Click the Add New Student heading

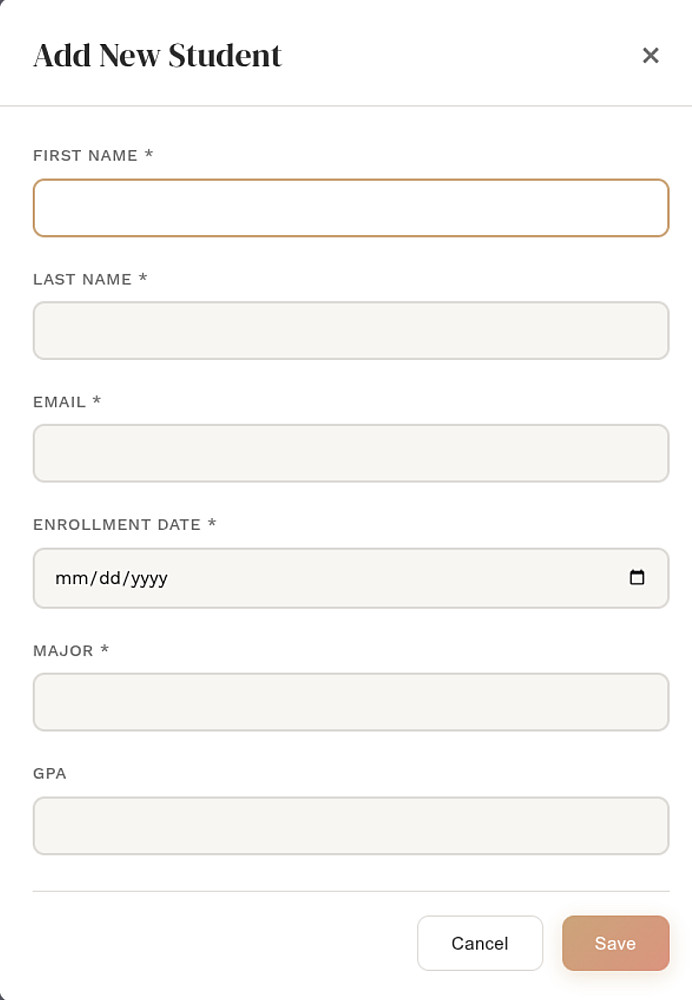(x=158, y=55)
